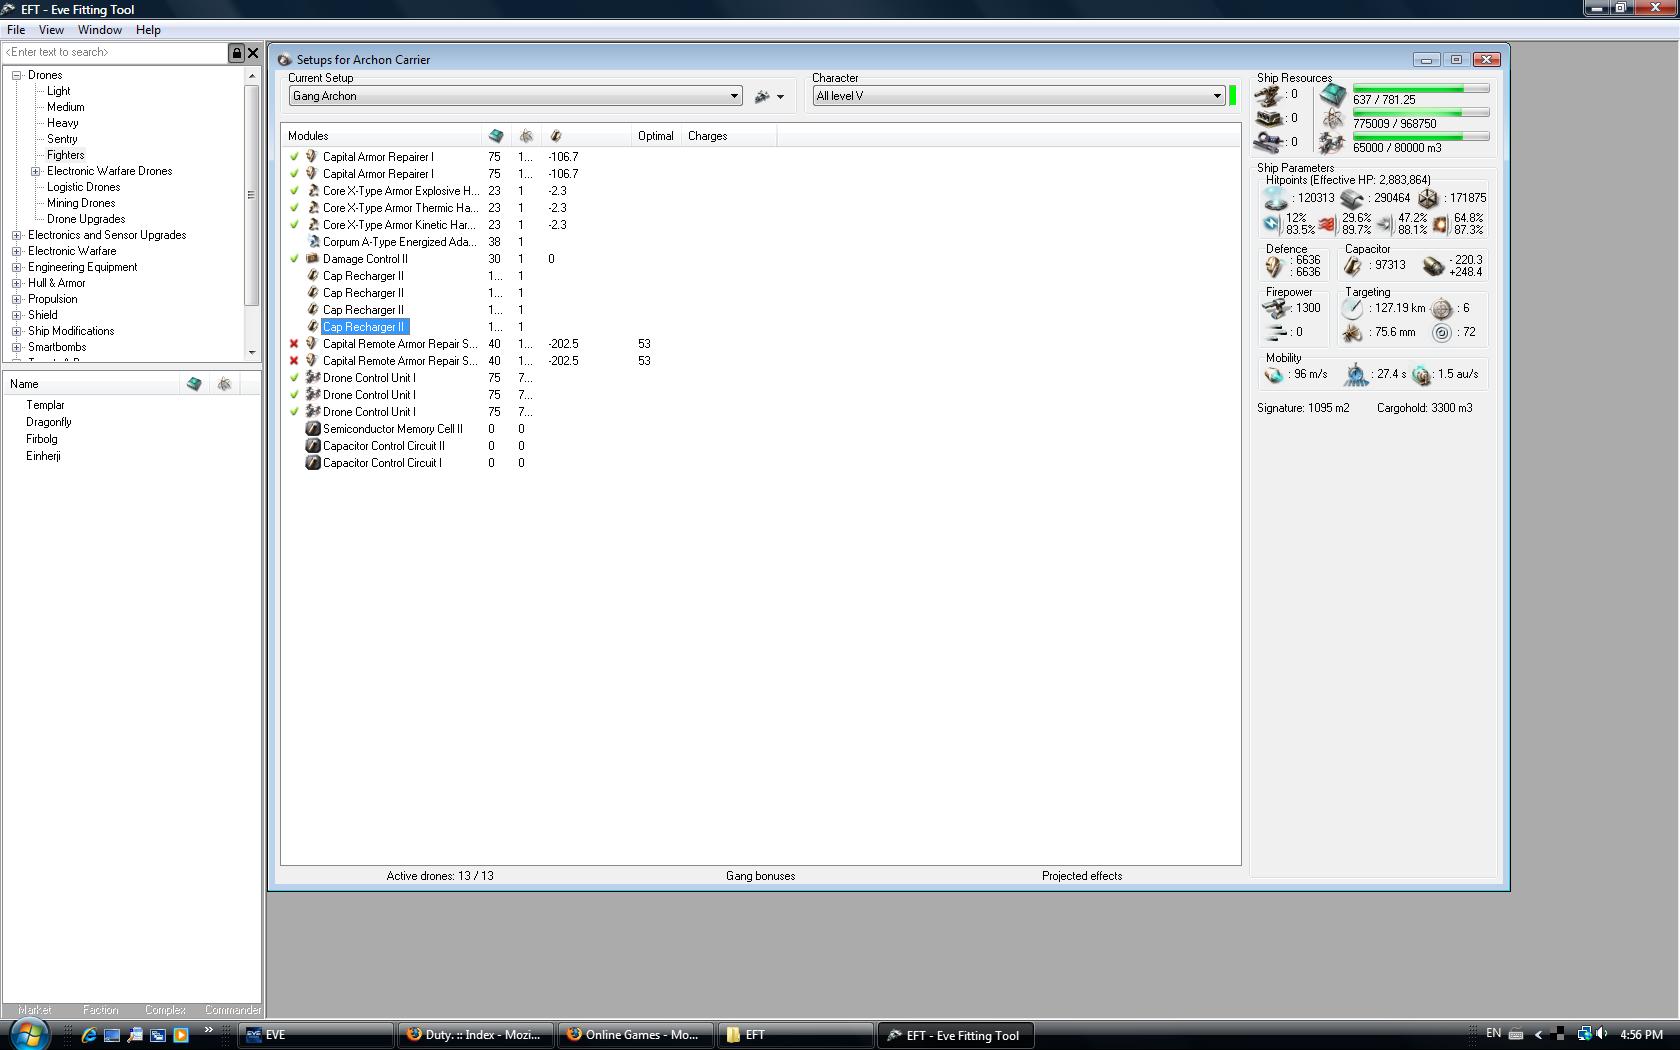Open the Window menu
This screenshot has width=1680, height=1050.
(x=100, y=30)
